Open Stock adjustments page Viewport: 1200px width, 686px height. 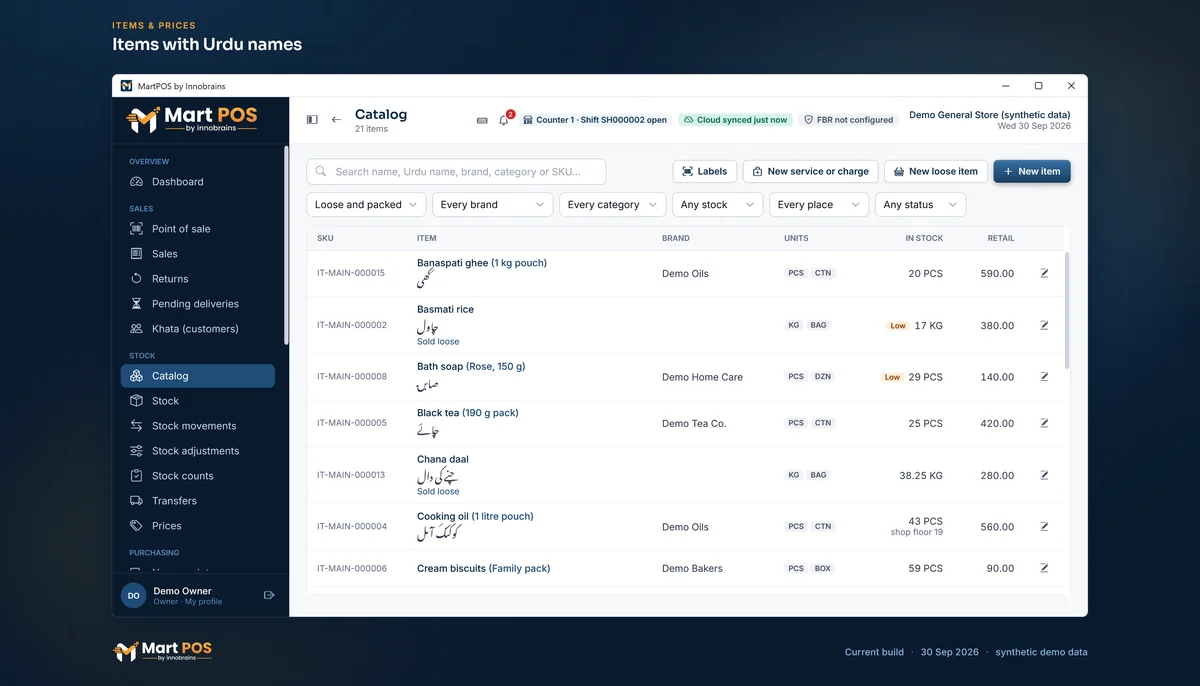[x=198, y=451]
